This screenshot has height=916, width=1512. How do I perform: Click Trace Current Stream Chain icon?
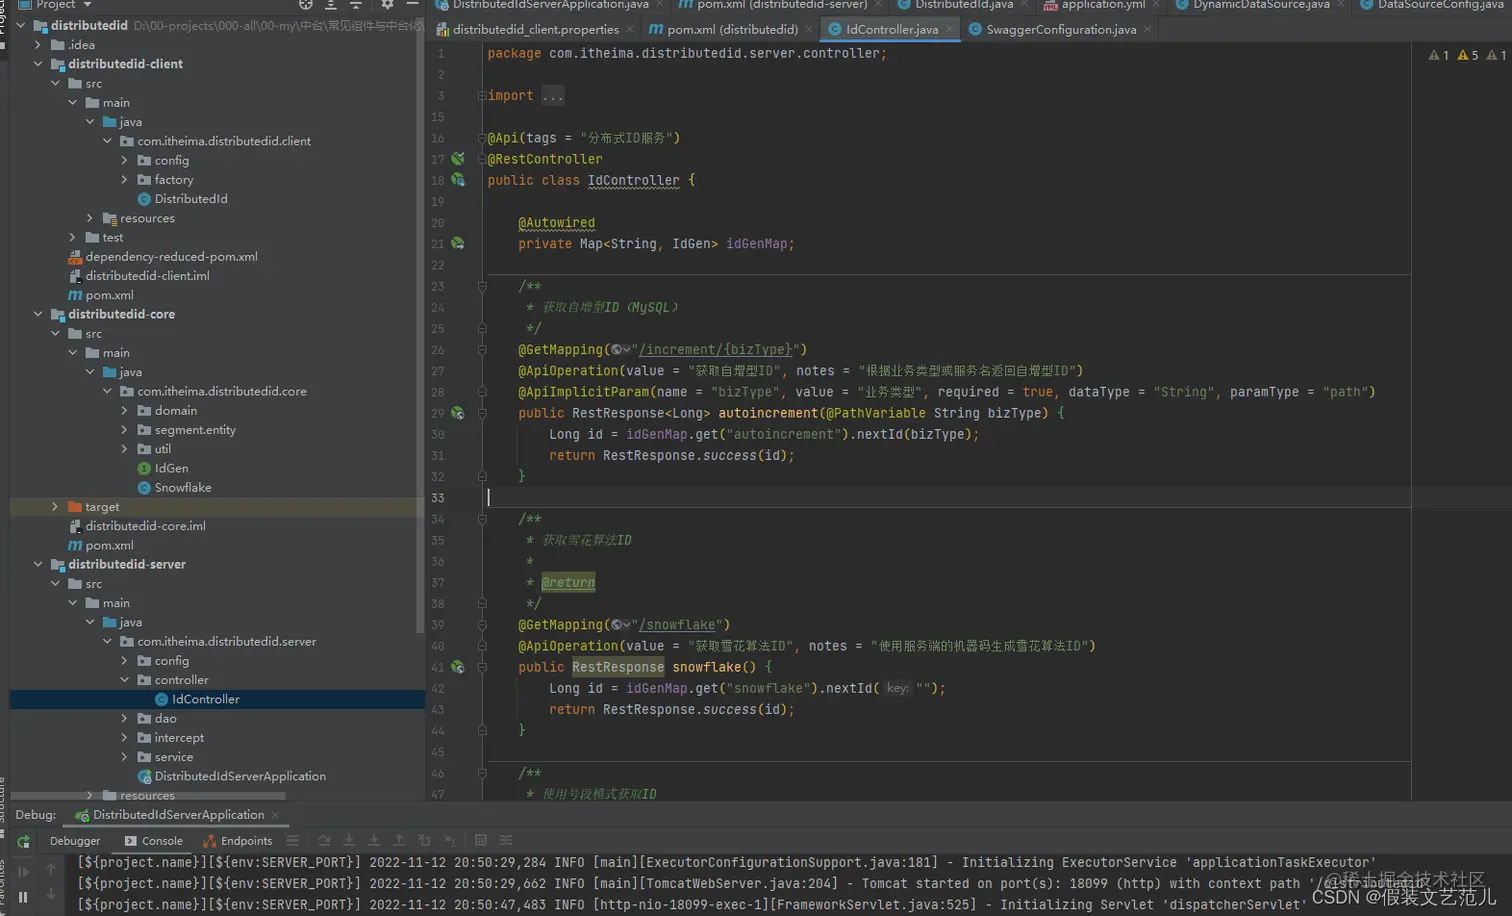pos(506,841)
